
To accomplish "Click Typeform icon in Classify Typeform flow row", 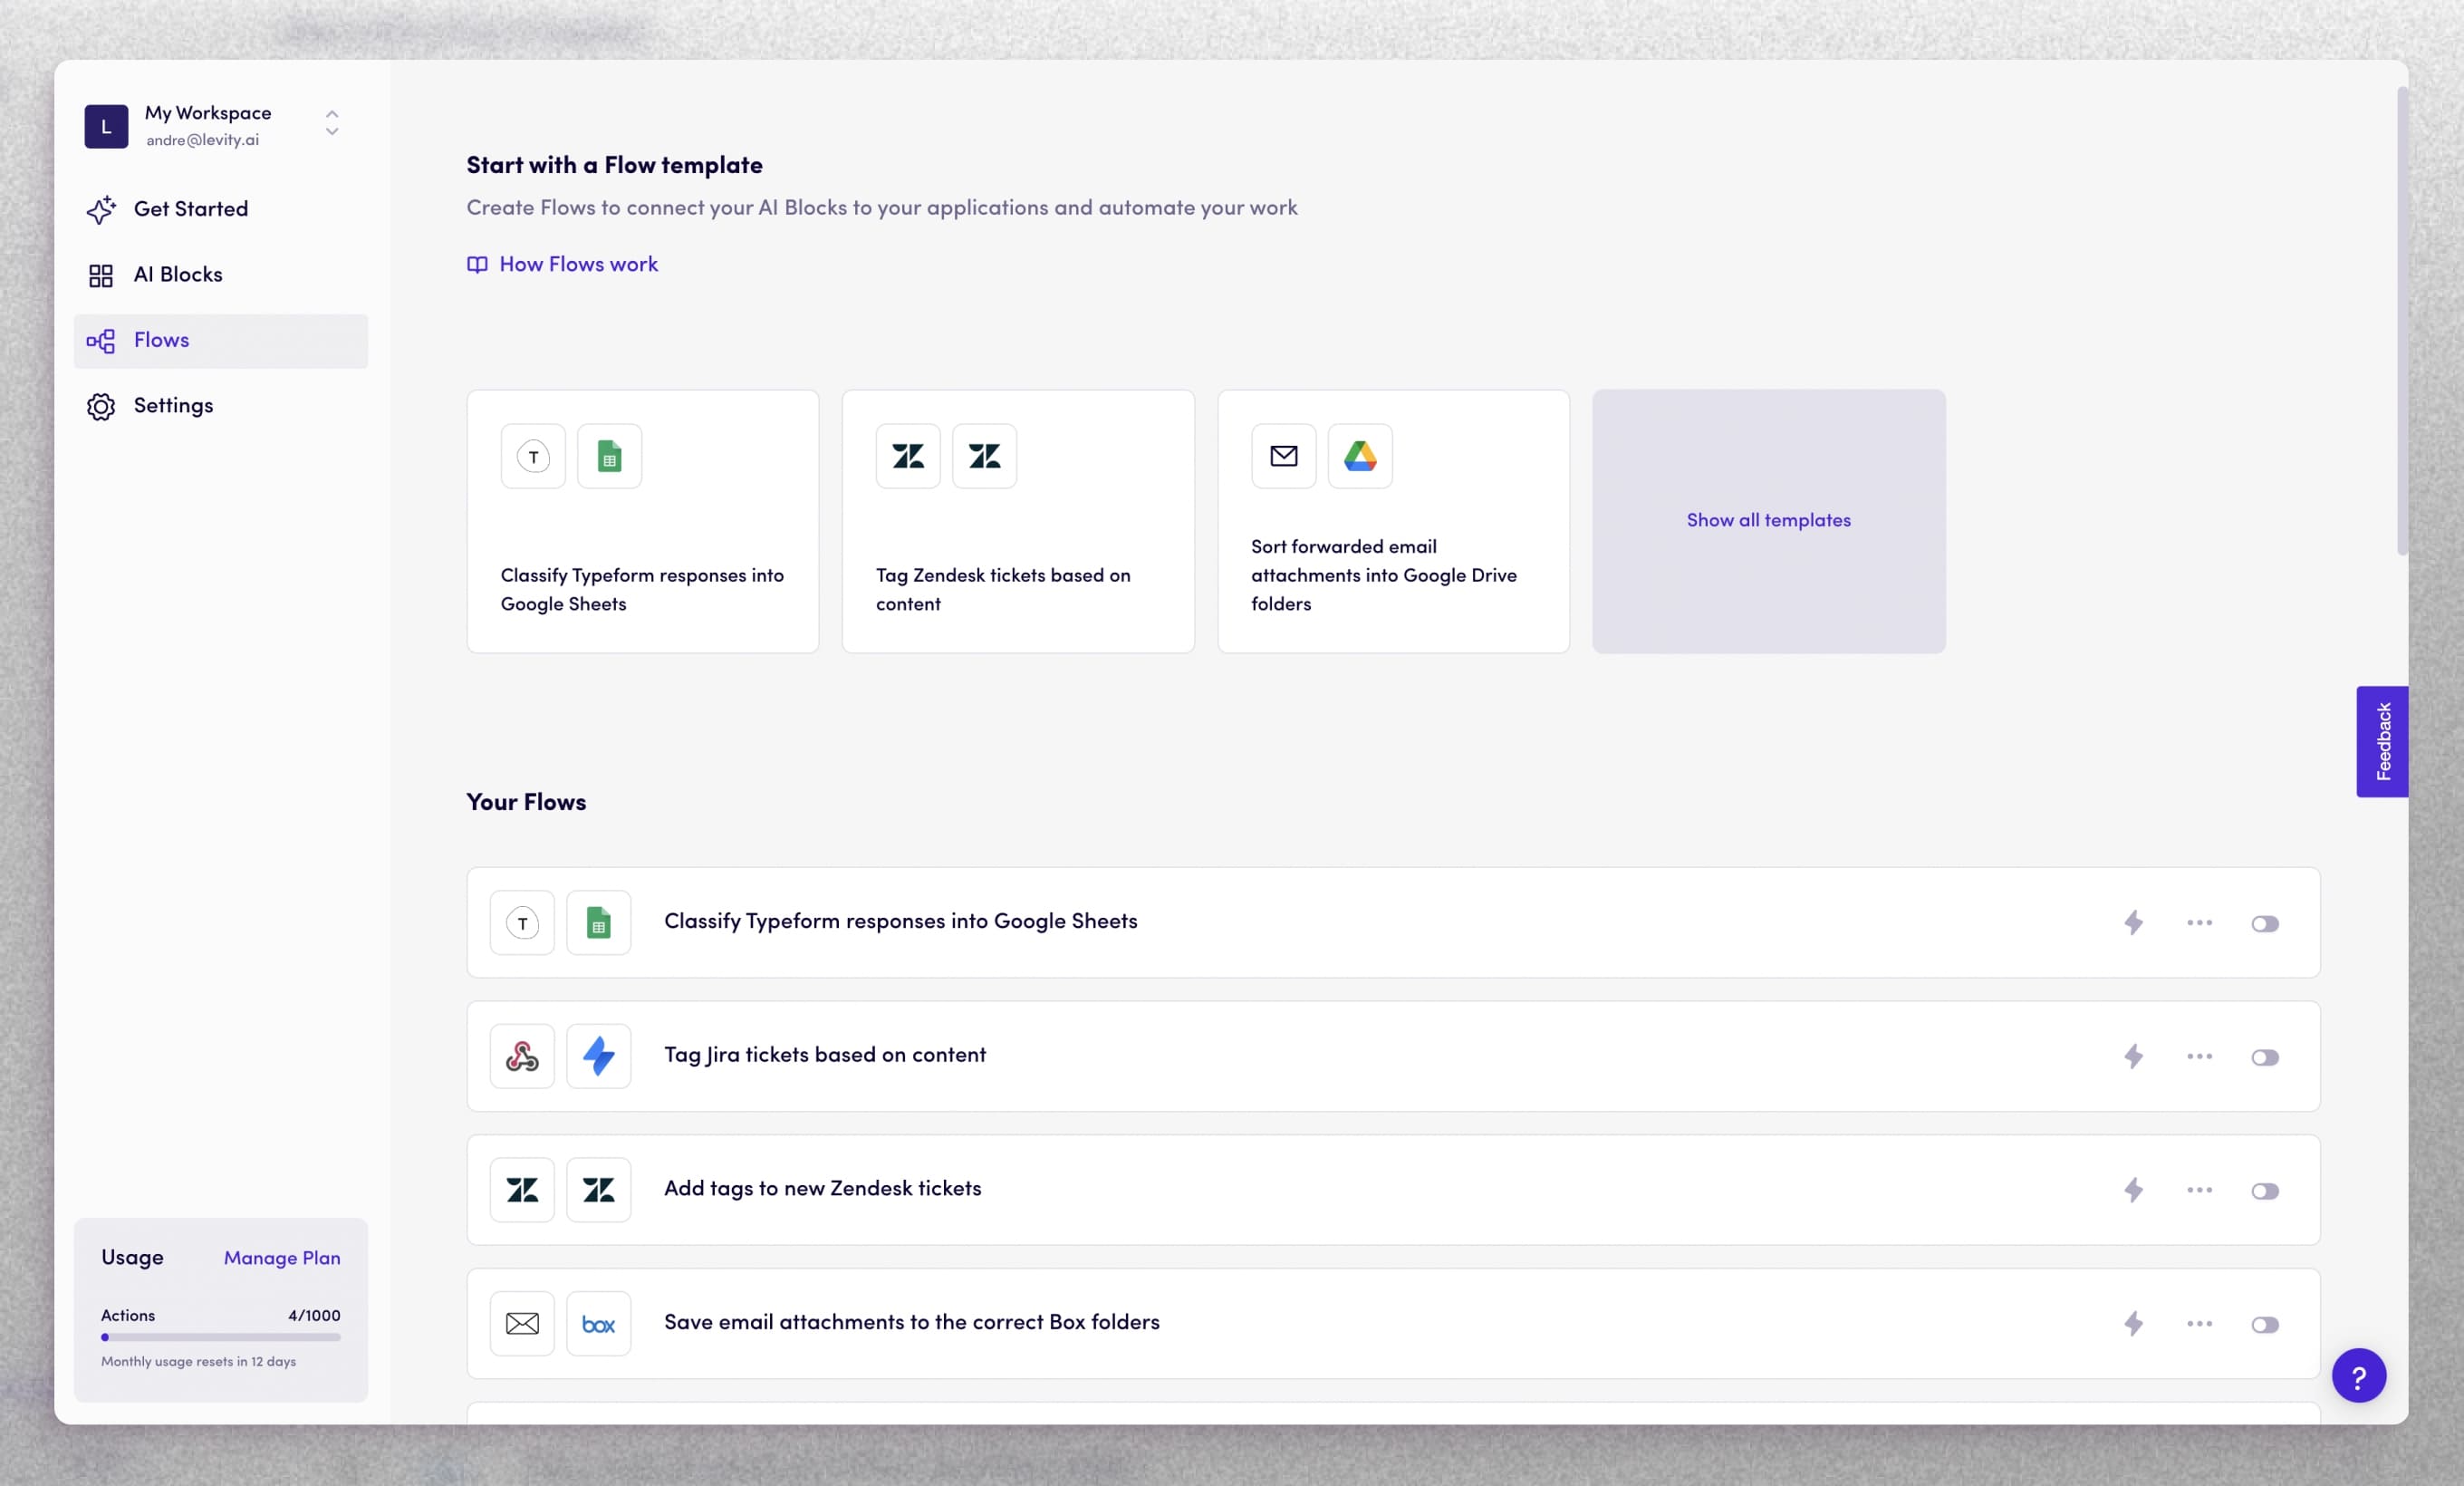I will pyautogui.click(x=522, y=922).
